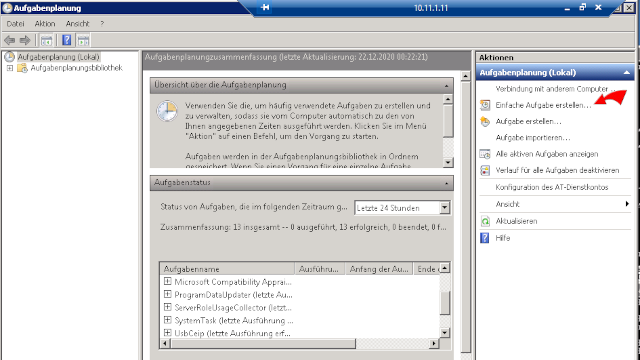Click task list vertical scrollbar up arrow
Viewport: 640px width, 360px height.
(445, 268)
